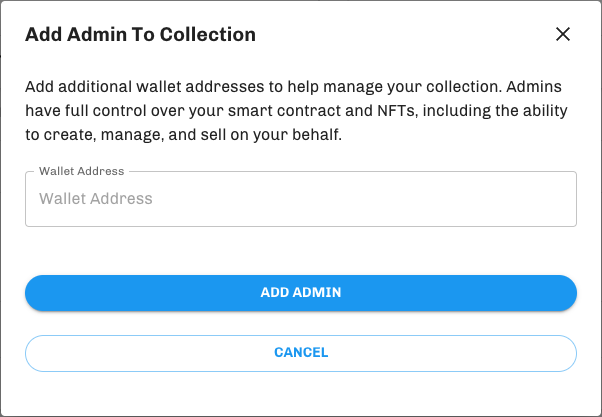Focus the Wallet Address input field

pos(301,199)
